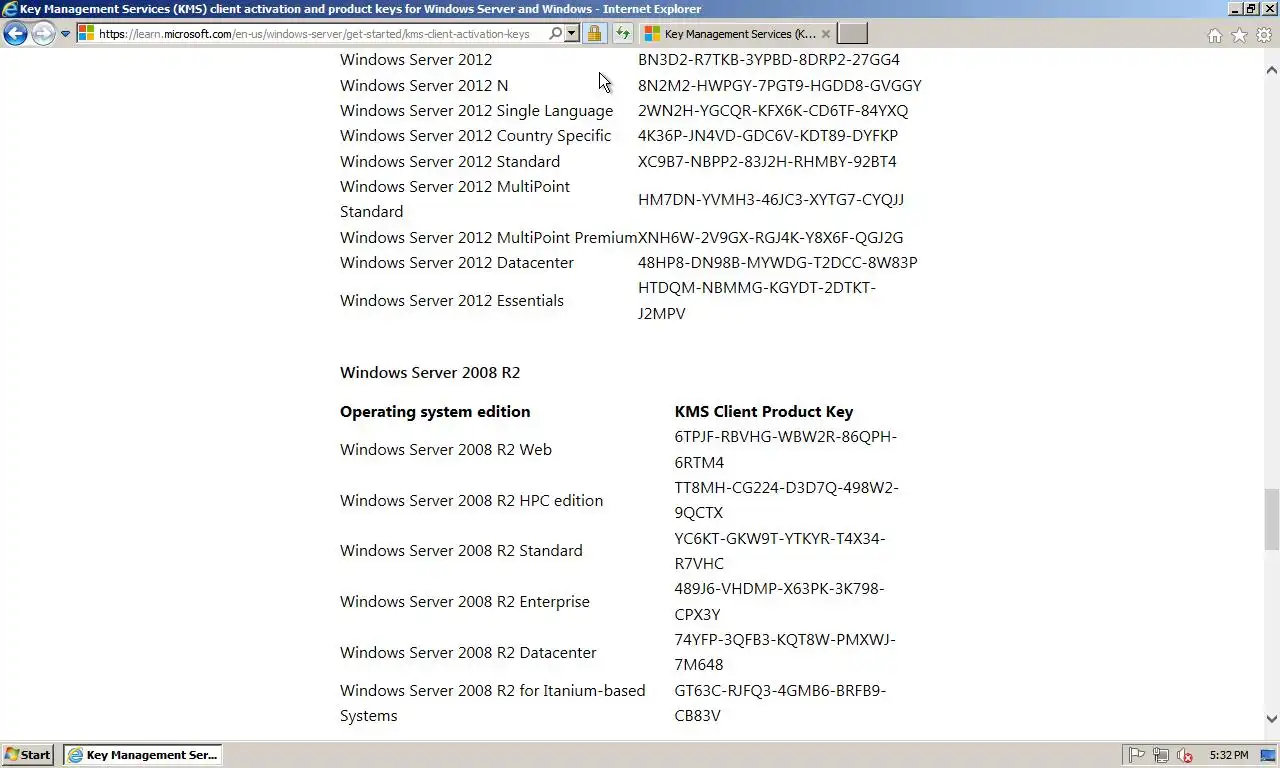Close the Key Management Services tab

pos(826,33)
